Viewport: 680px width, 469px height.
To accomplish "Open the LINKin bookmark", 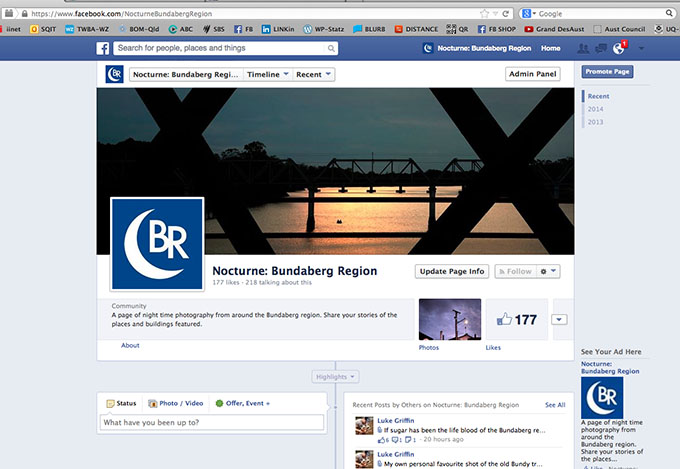I will [x=278, y=29].
